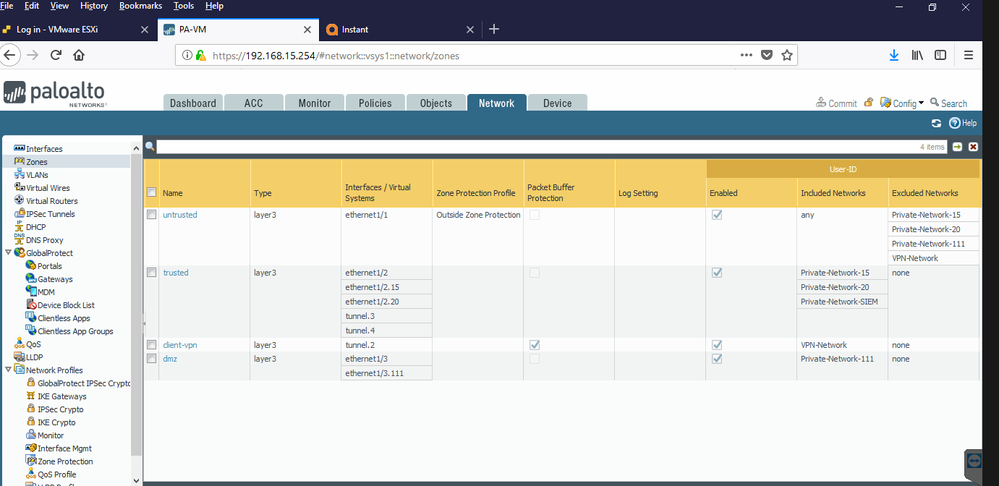This screenshot has width=999, height=486.
Task: Select Virtual Wires icon in sidebar
Action: [19, 188]
